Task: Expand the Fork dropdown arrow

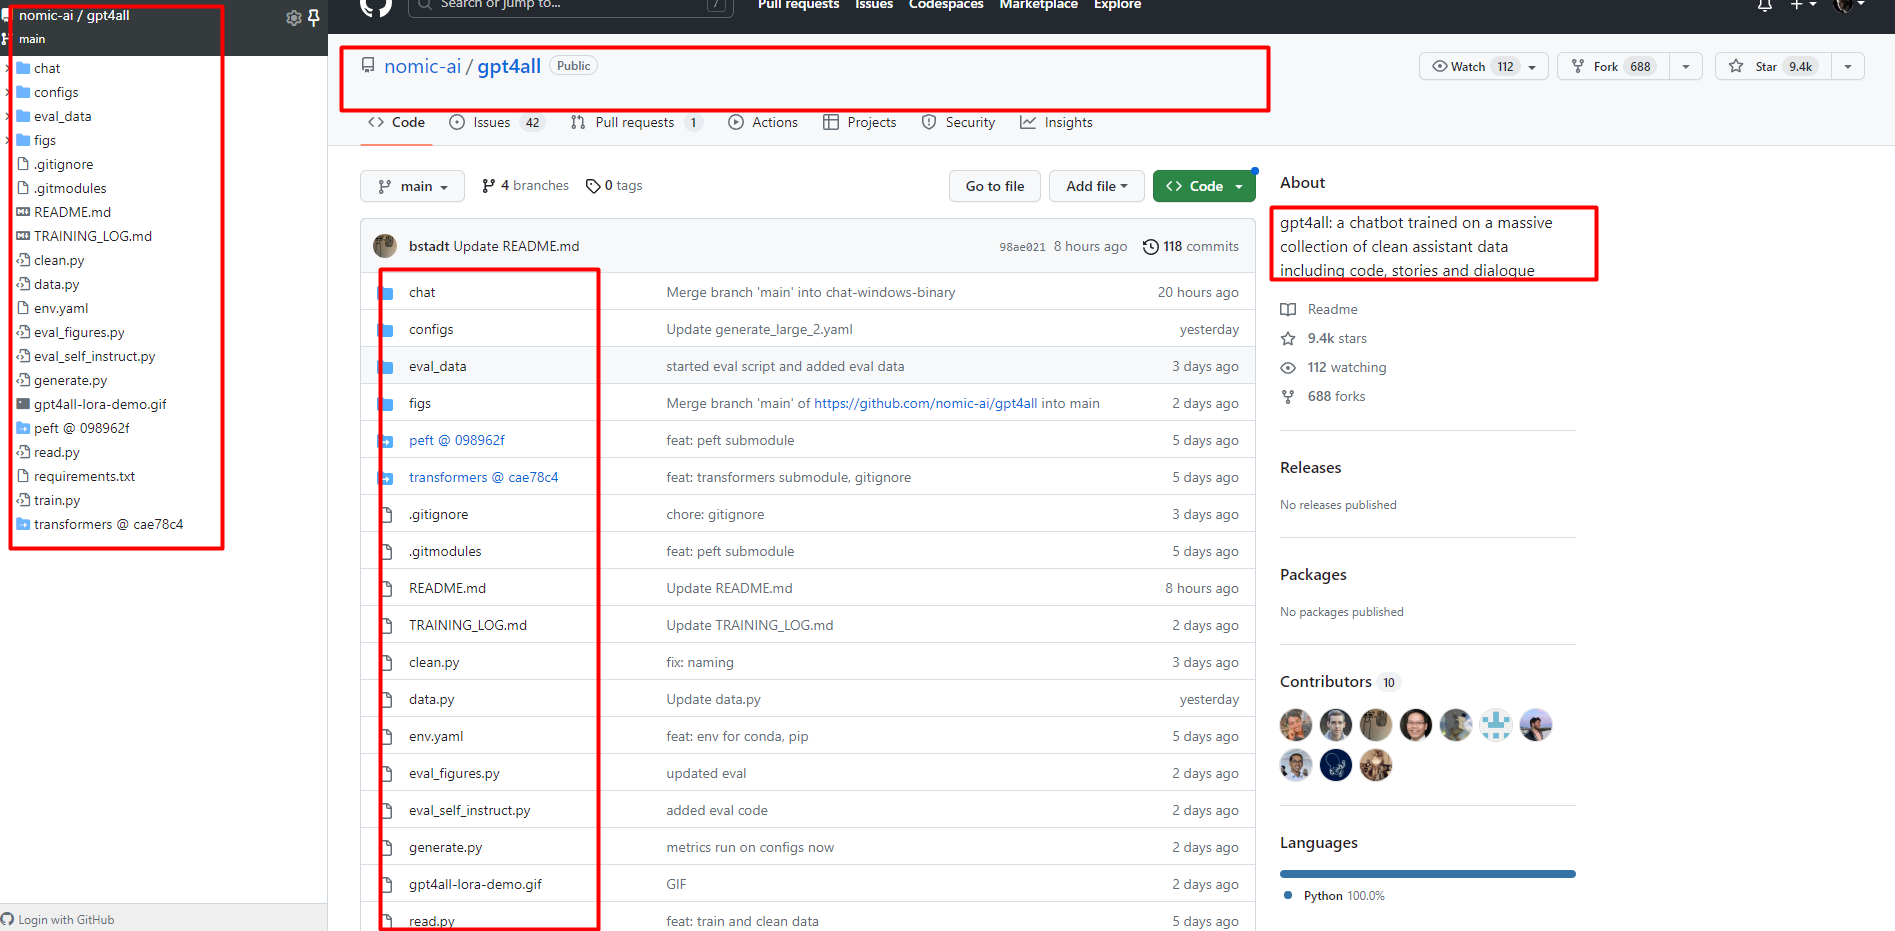Action: pos(1686,66)
